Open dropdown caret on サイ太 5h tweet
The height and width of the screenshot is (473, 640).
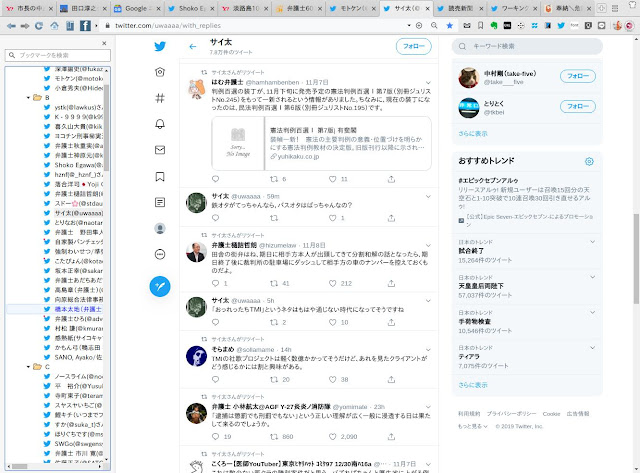pos(428,300)
